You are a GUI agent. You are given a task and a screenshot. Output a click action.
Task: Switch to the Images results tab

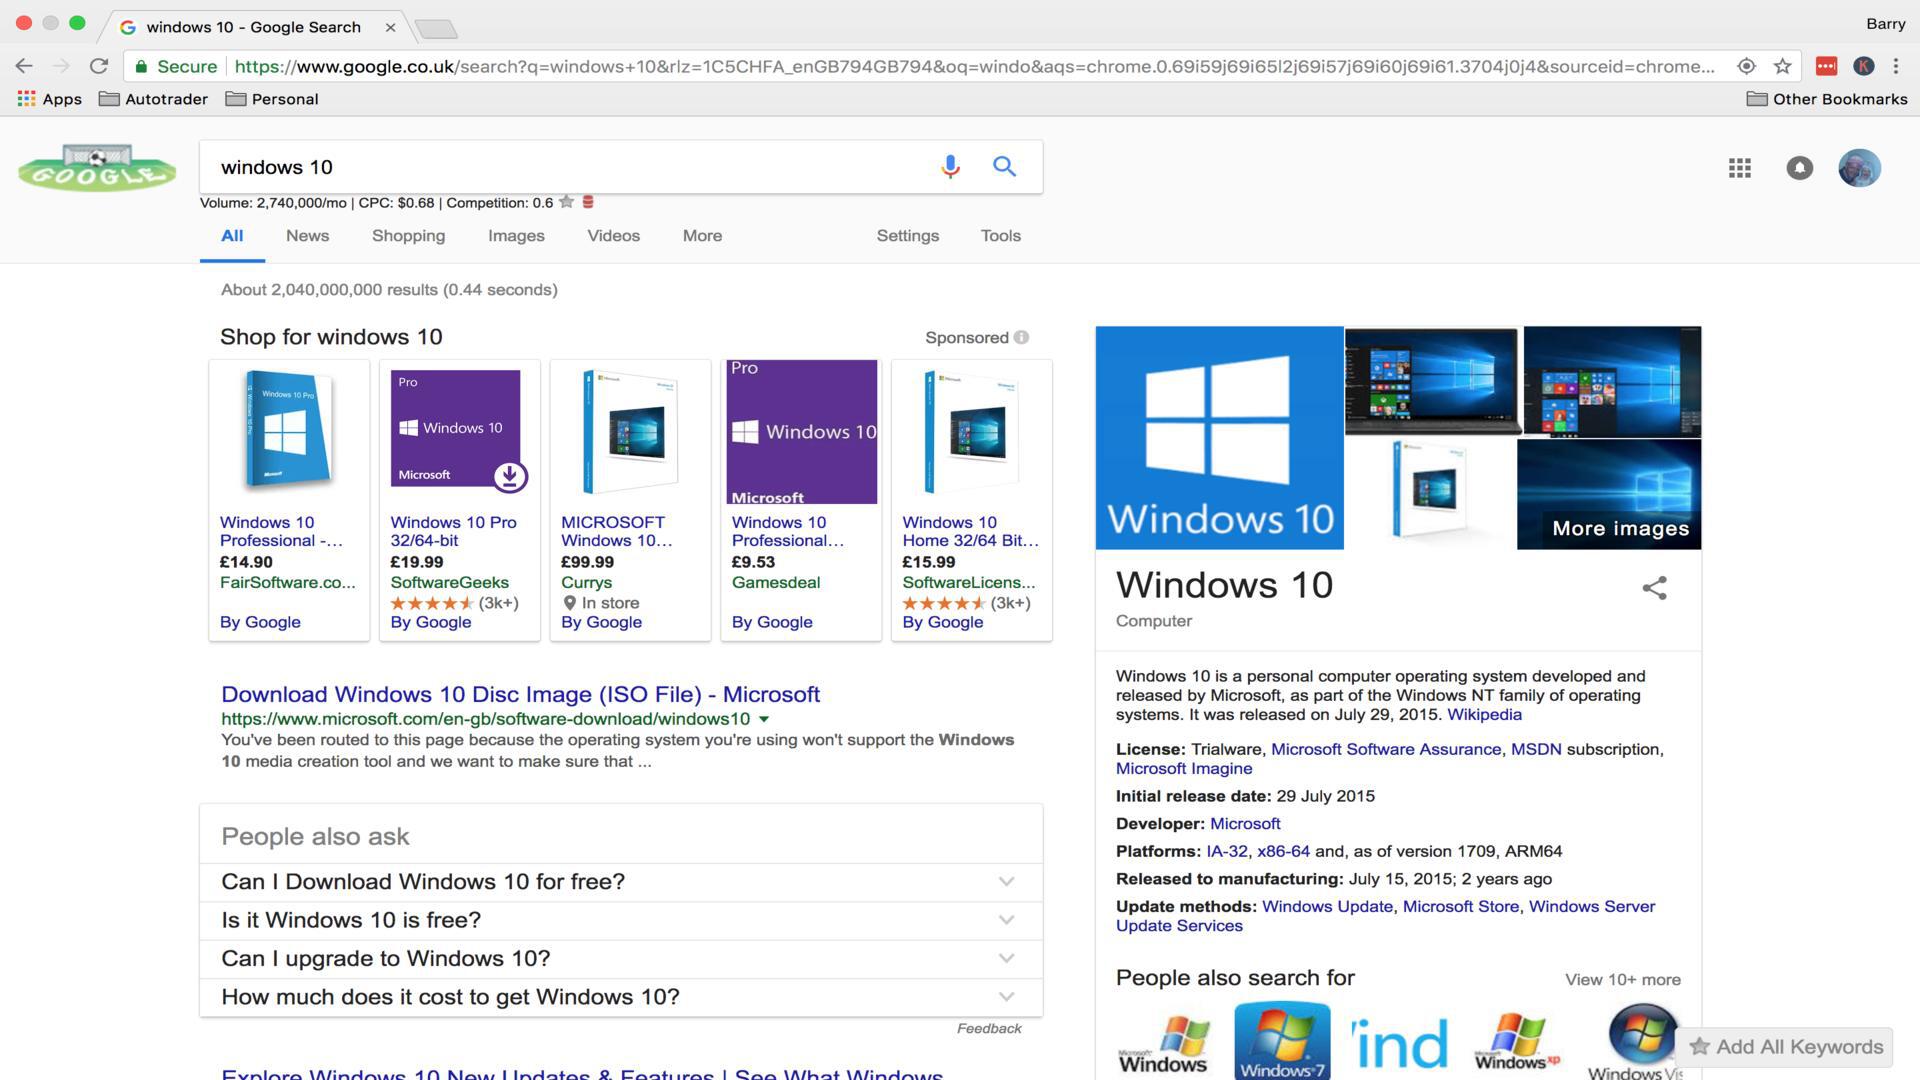coord(516,236)
